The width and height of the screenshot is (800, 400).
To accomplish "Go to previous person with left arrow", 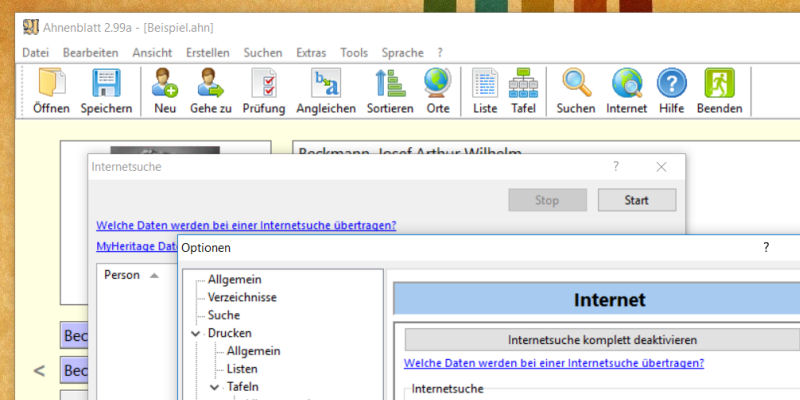I will coord(39,370).
